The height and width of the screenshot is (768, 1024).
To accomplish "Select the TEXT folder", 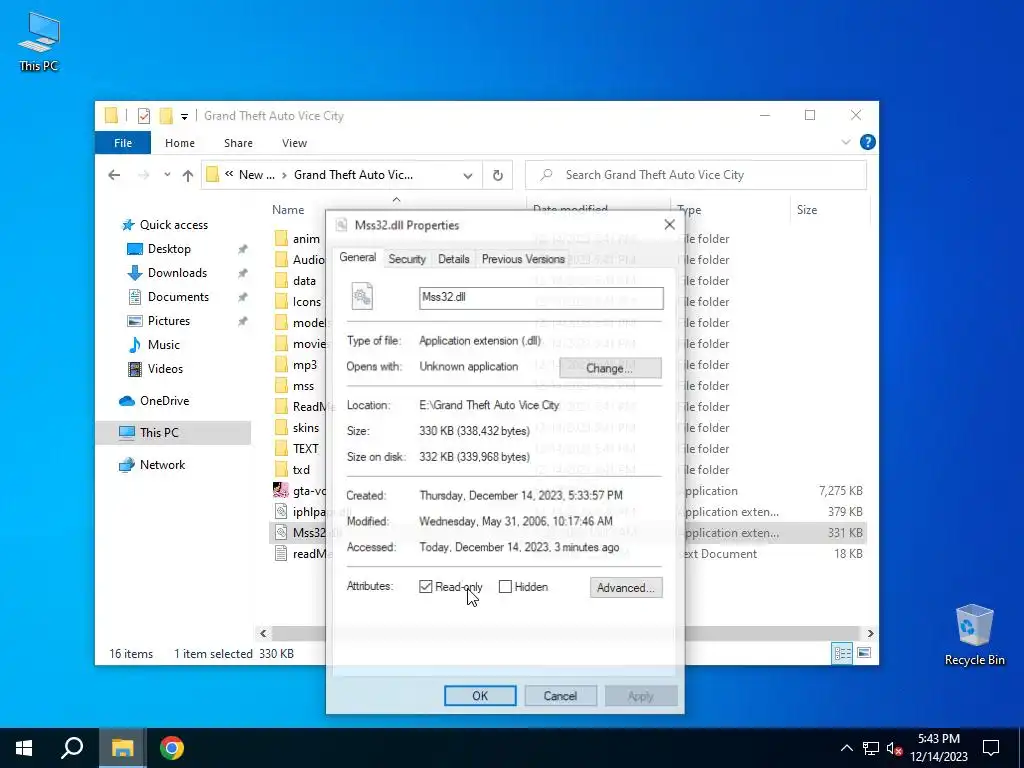I will [x=297, y=449].
